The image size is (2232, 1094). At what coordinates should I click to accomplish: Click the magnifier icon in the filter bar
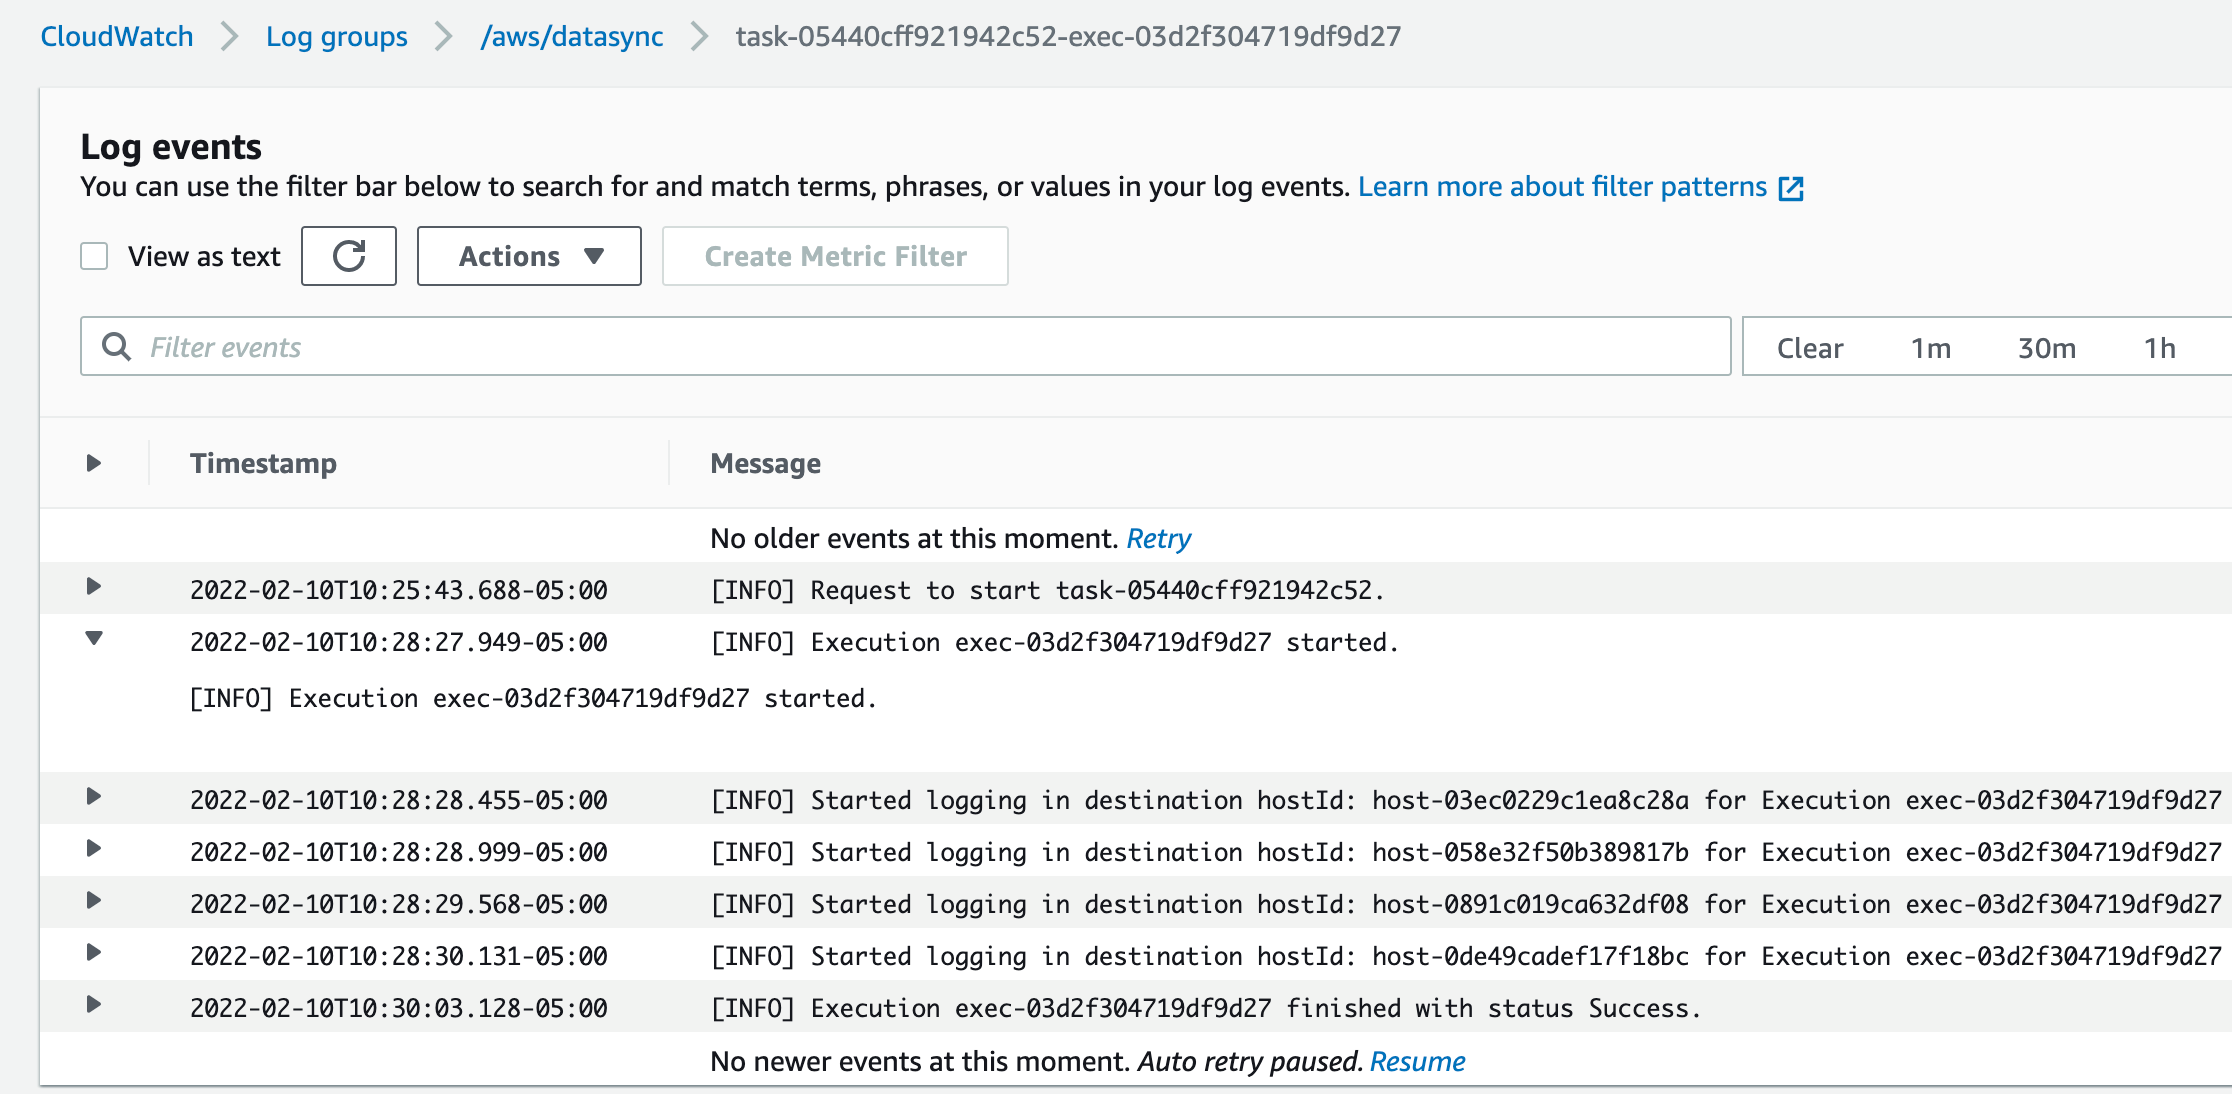117,346
